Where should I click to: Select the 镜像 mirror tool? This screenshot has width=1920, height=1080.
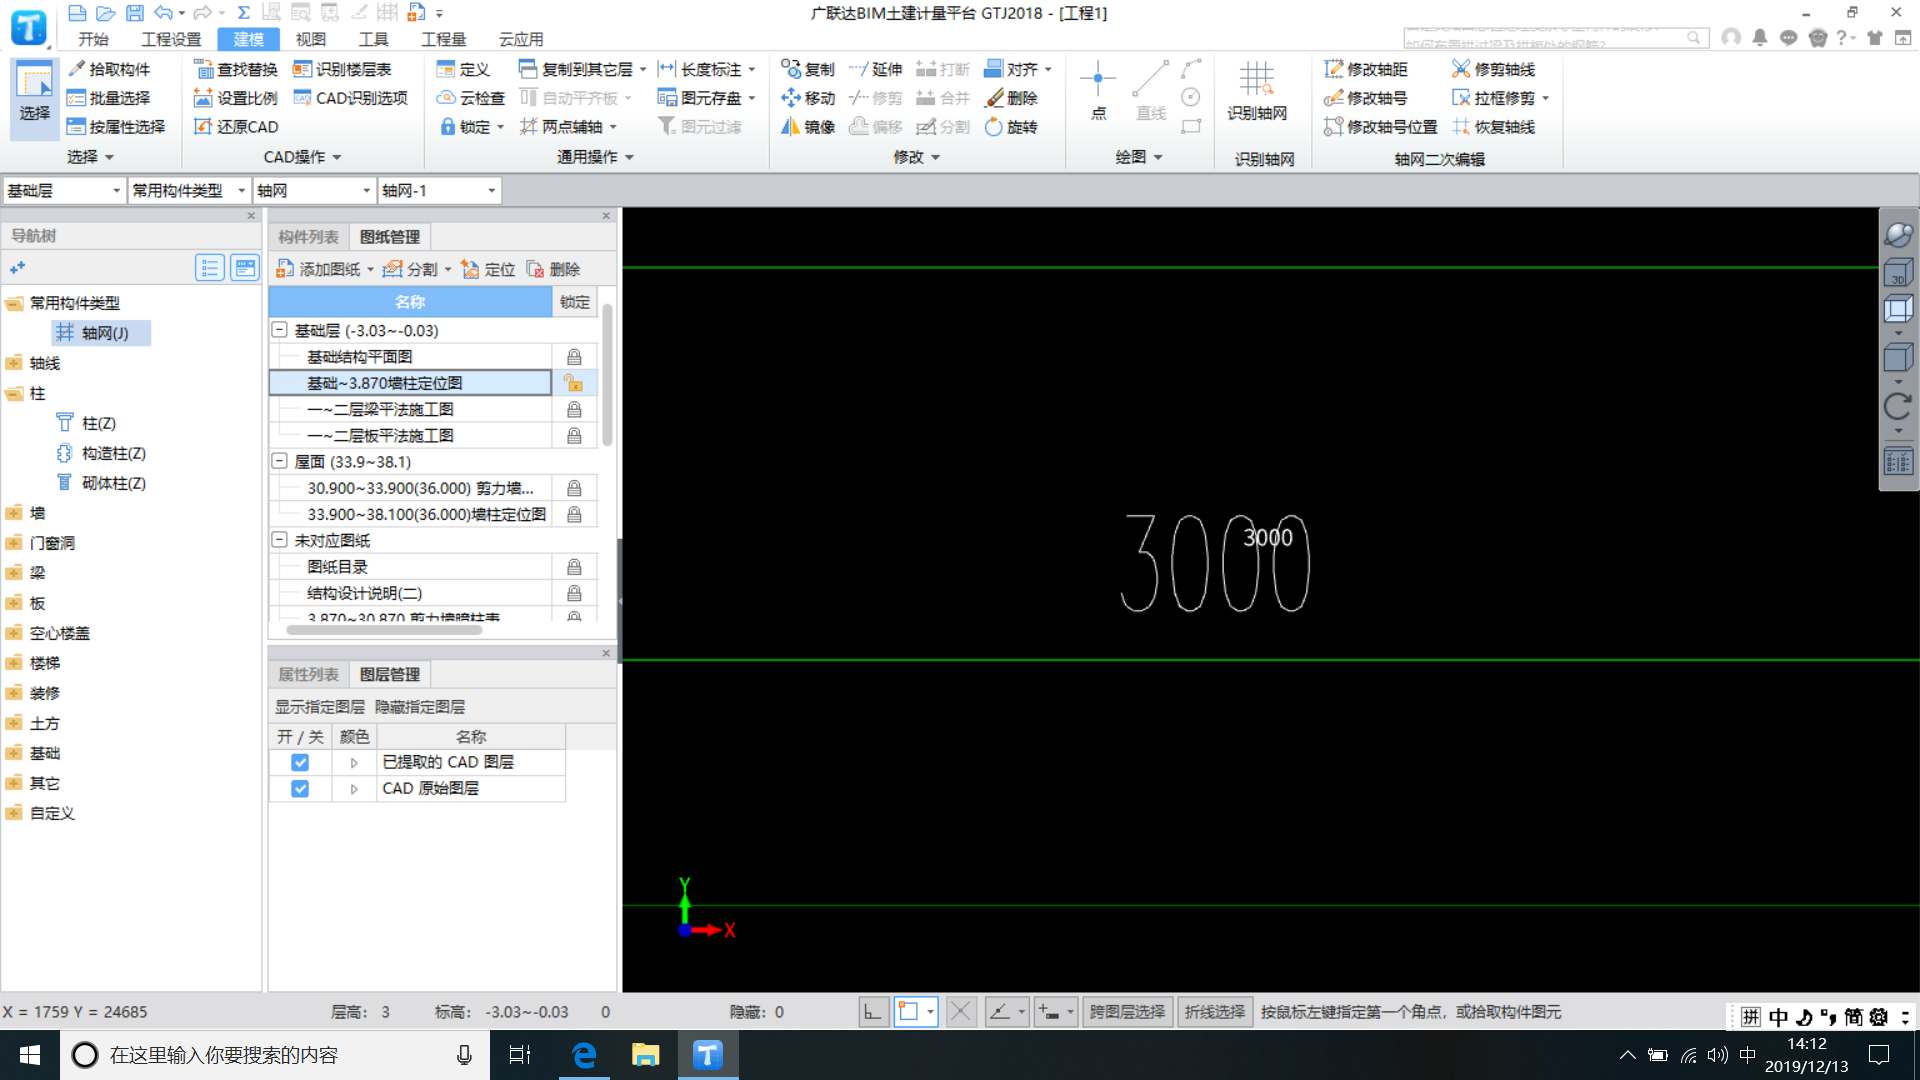point(808,127)
